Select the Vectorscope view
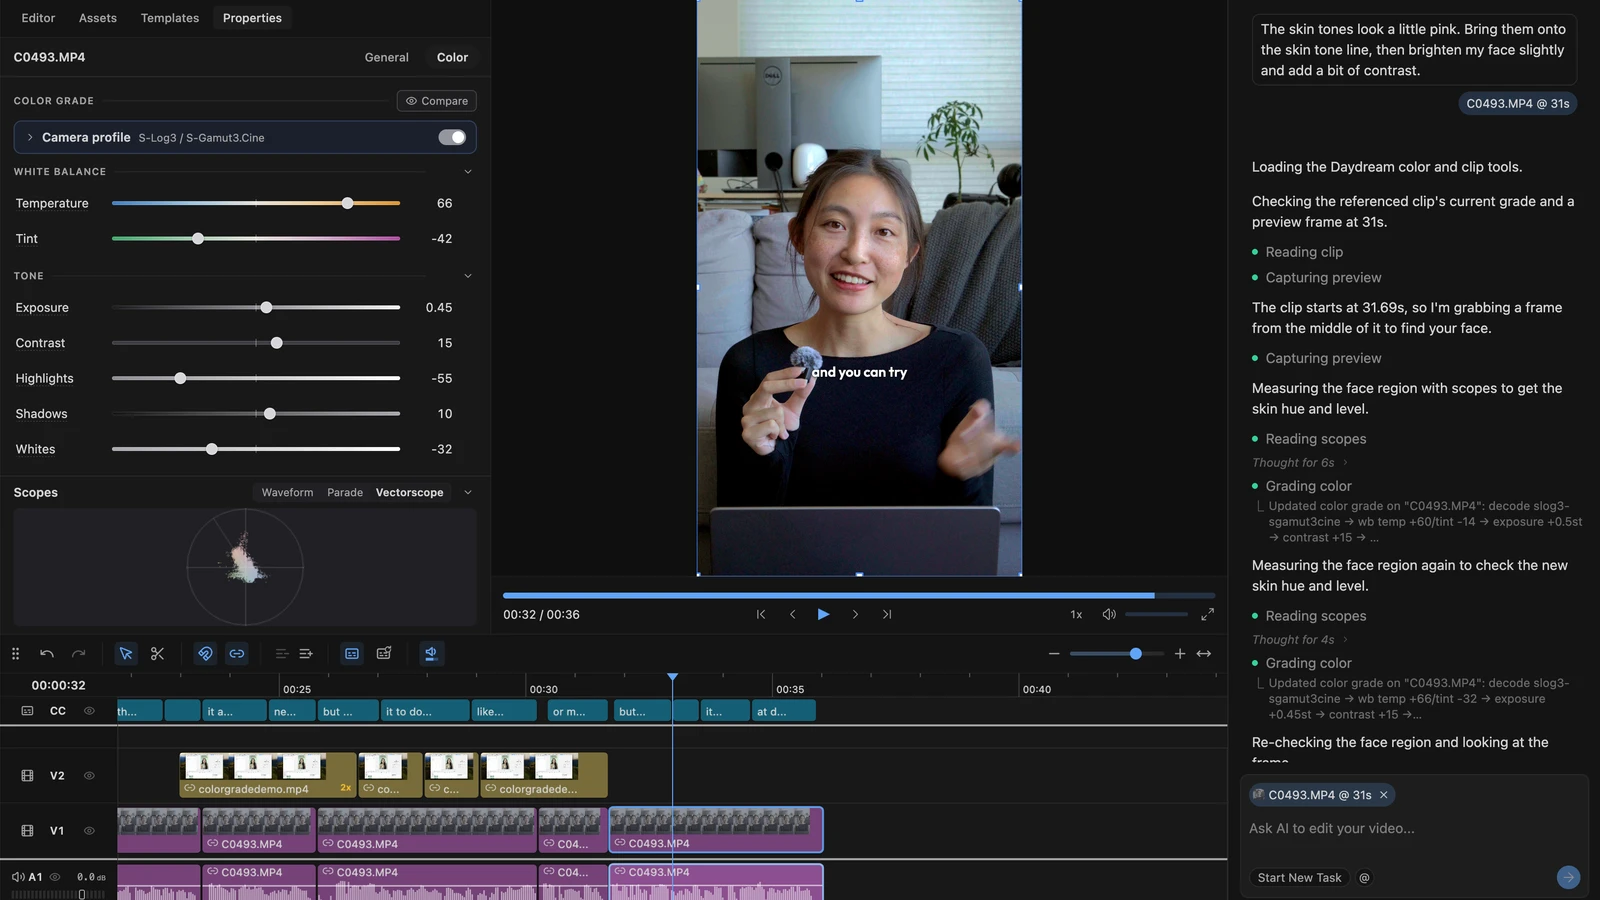Viewport: 1600px width, 900px height. (x=410, y=492)
